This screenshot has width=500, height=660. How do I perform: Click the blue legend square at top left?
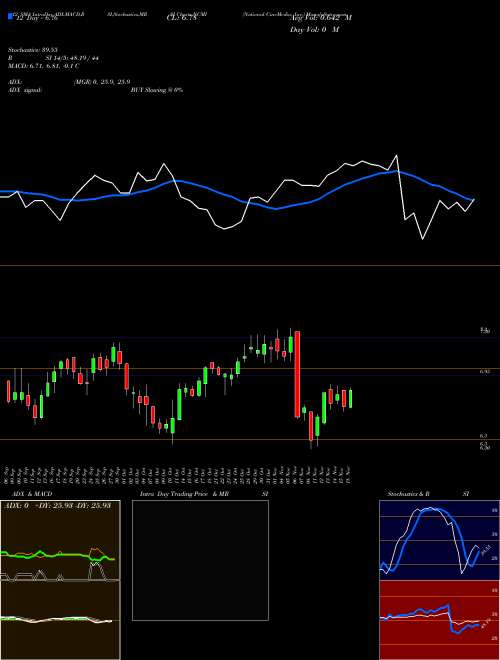(10, 17)
